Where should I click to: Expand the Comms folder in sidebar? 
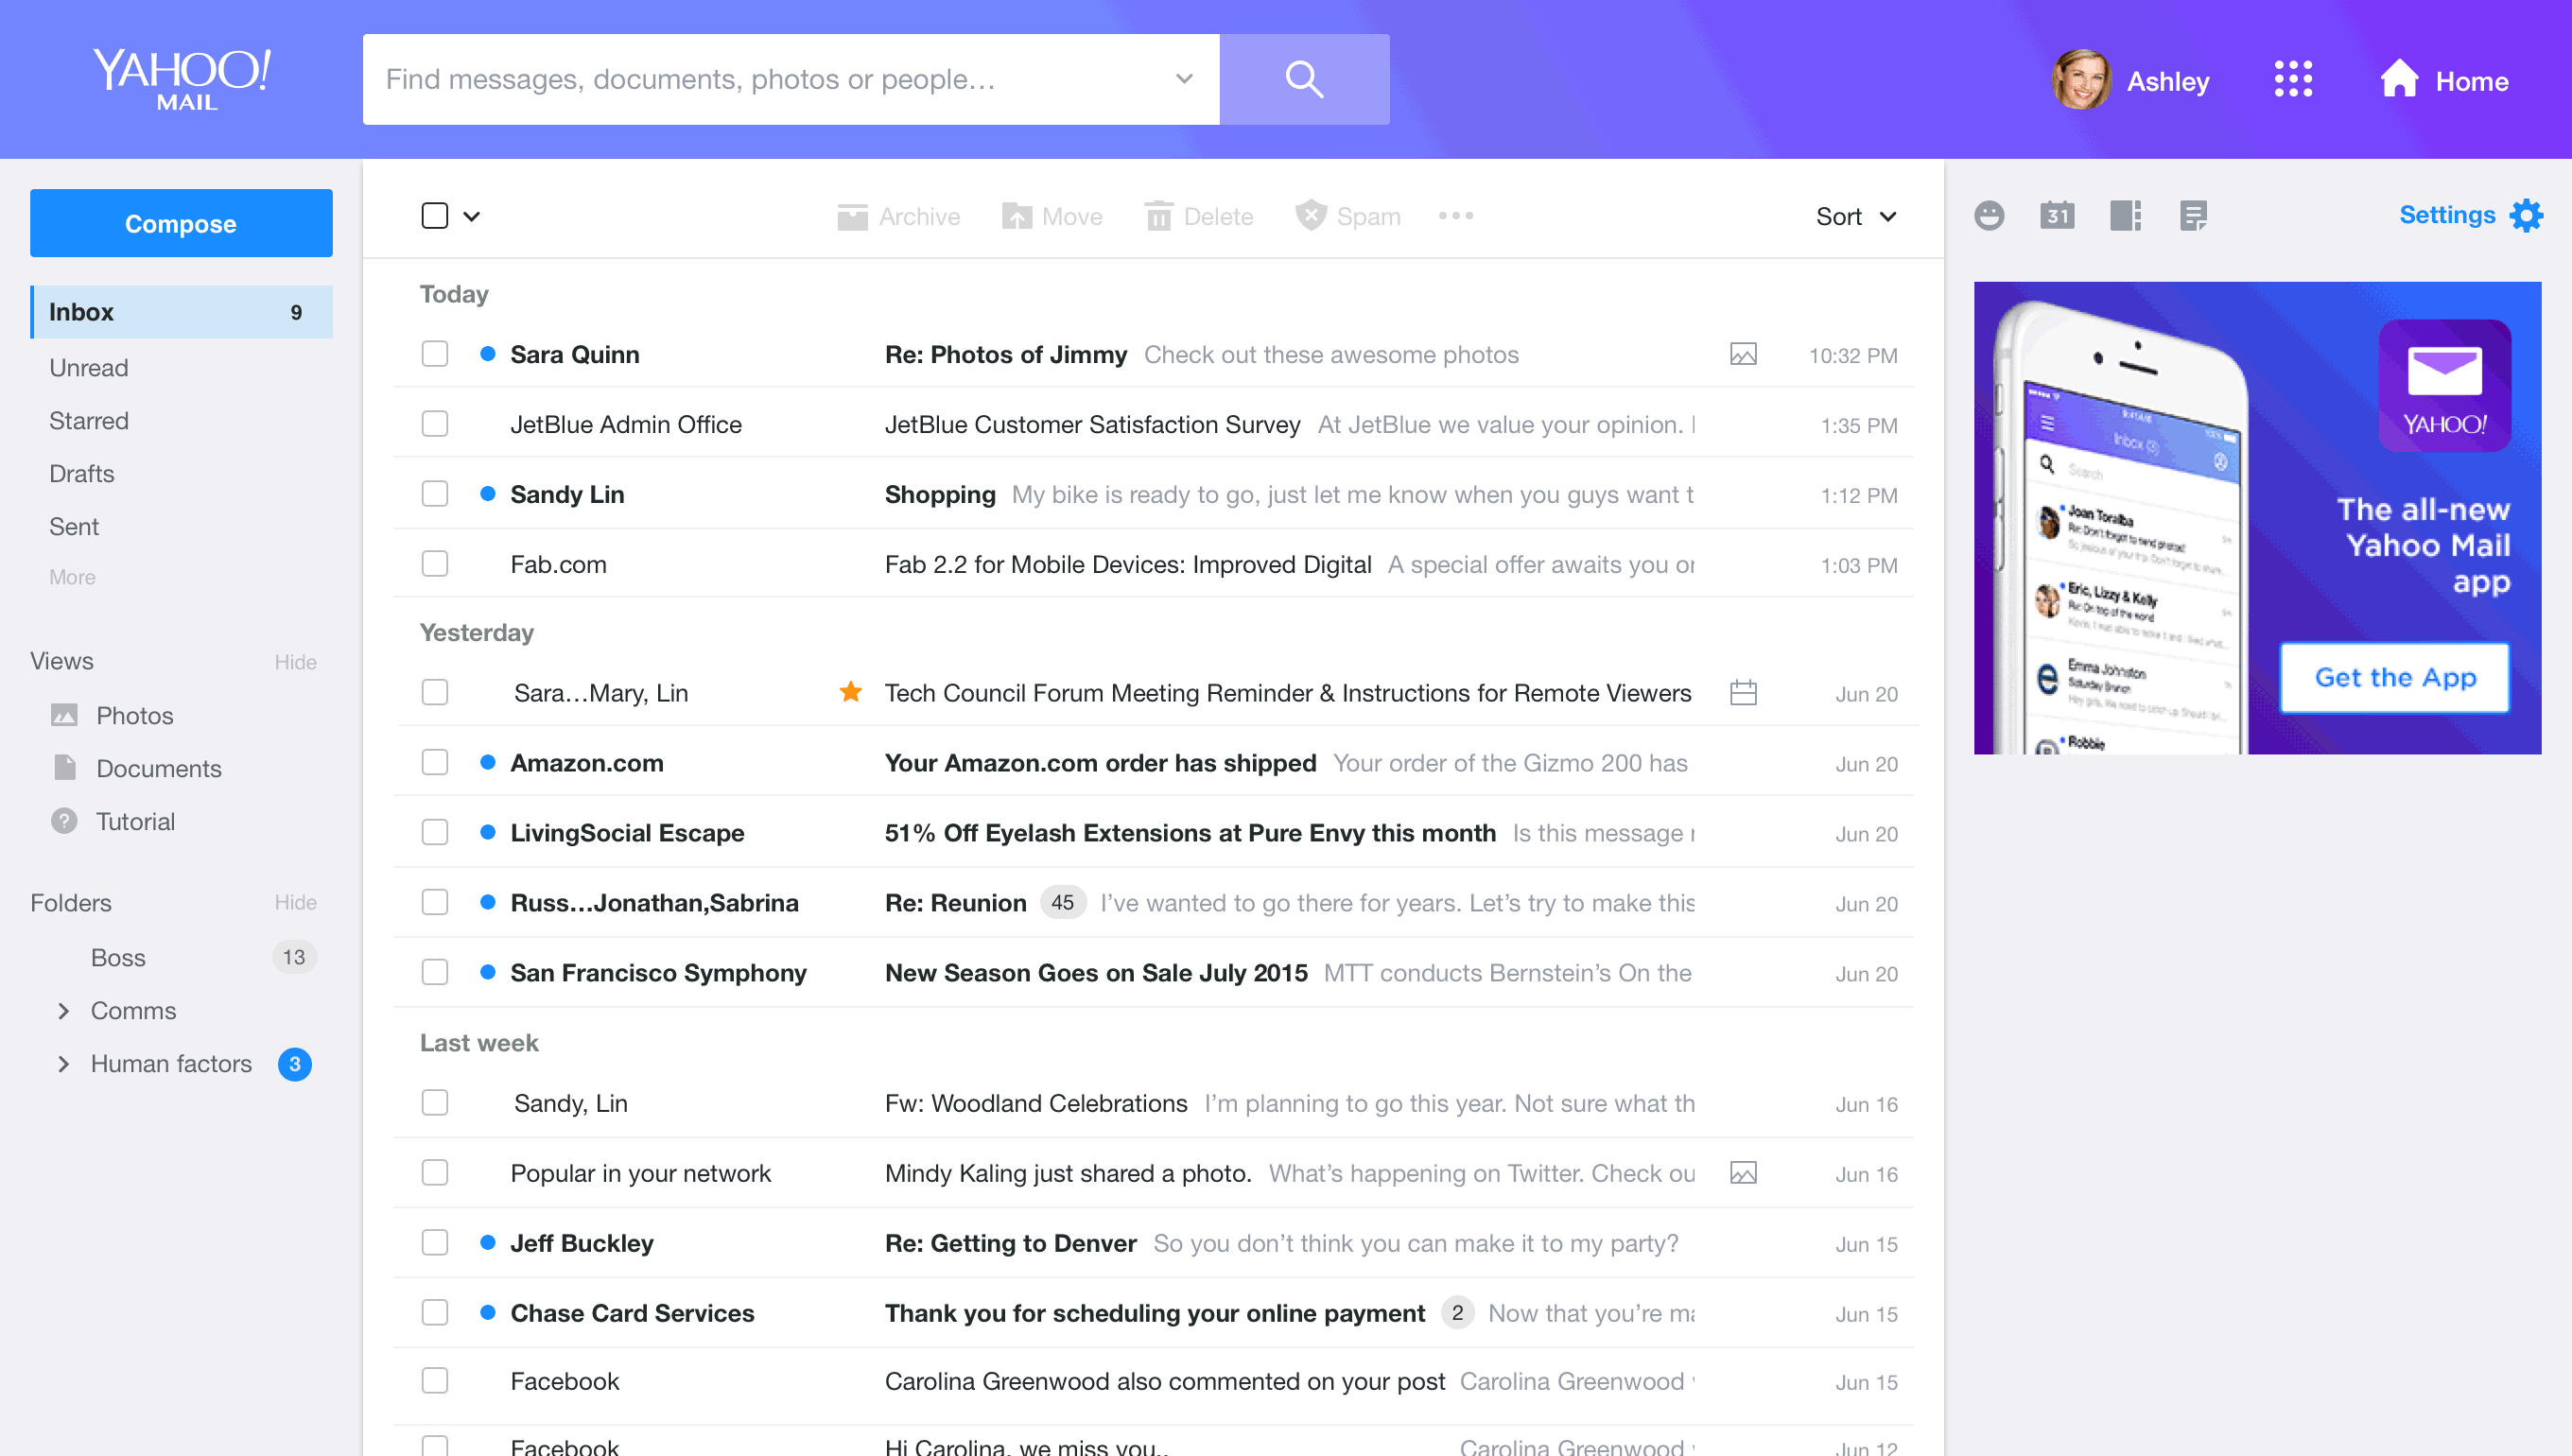(61, 1009)
